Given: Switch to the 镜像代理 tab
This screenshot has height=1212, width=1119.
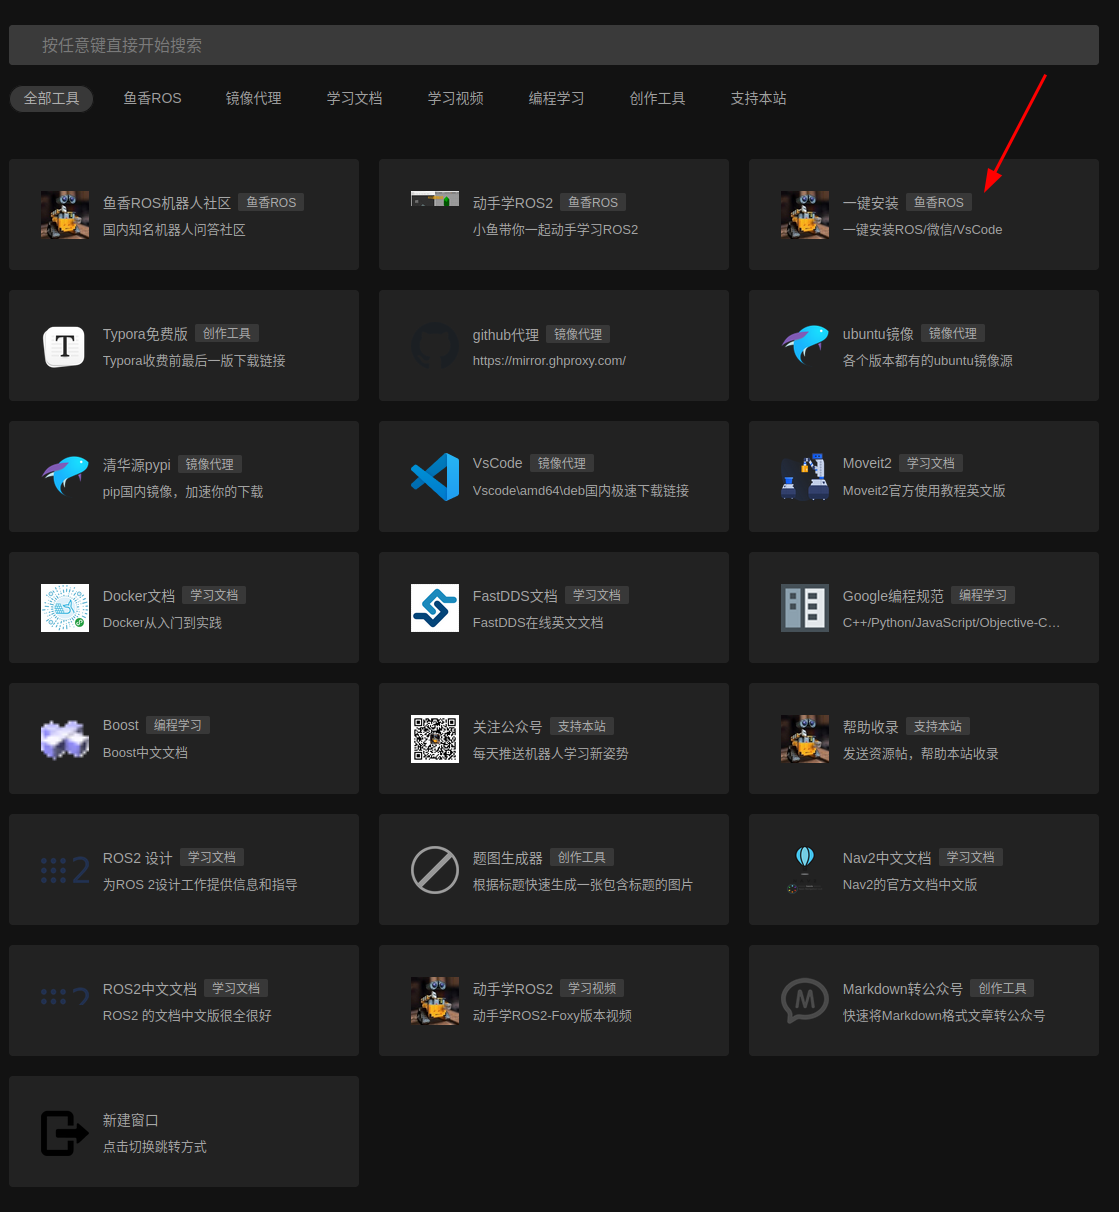Looking at the screenshot, I should click(254, 98).
